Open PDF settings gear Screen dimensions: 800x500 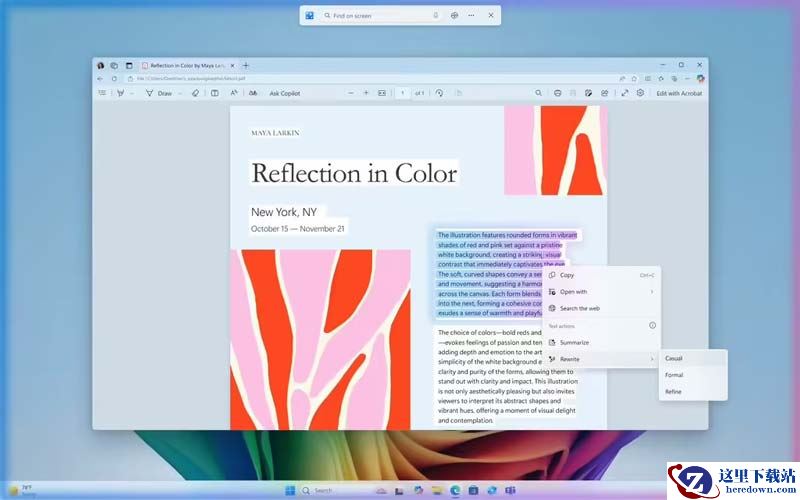click(x=640, y=93)
